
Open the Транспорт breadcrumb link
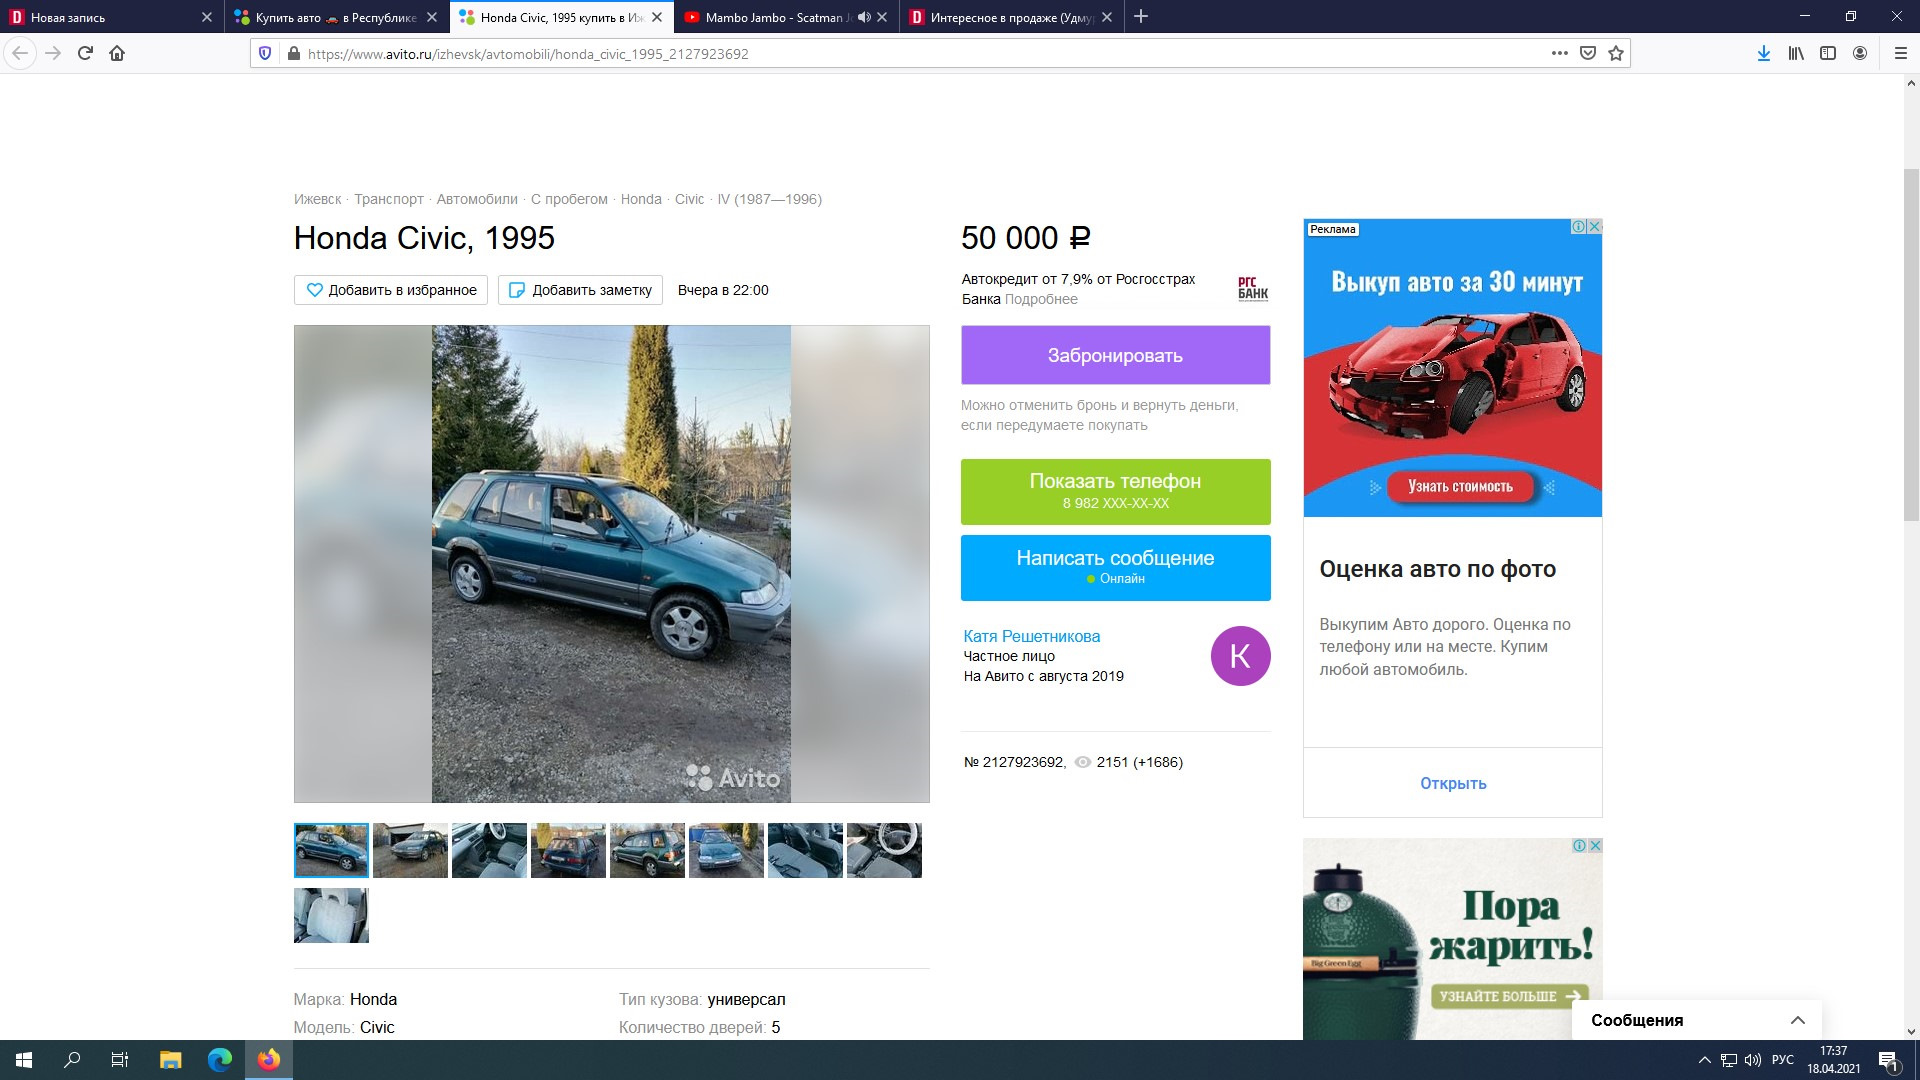click(x=389, y=199)
